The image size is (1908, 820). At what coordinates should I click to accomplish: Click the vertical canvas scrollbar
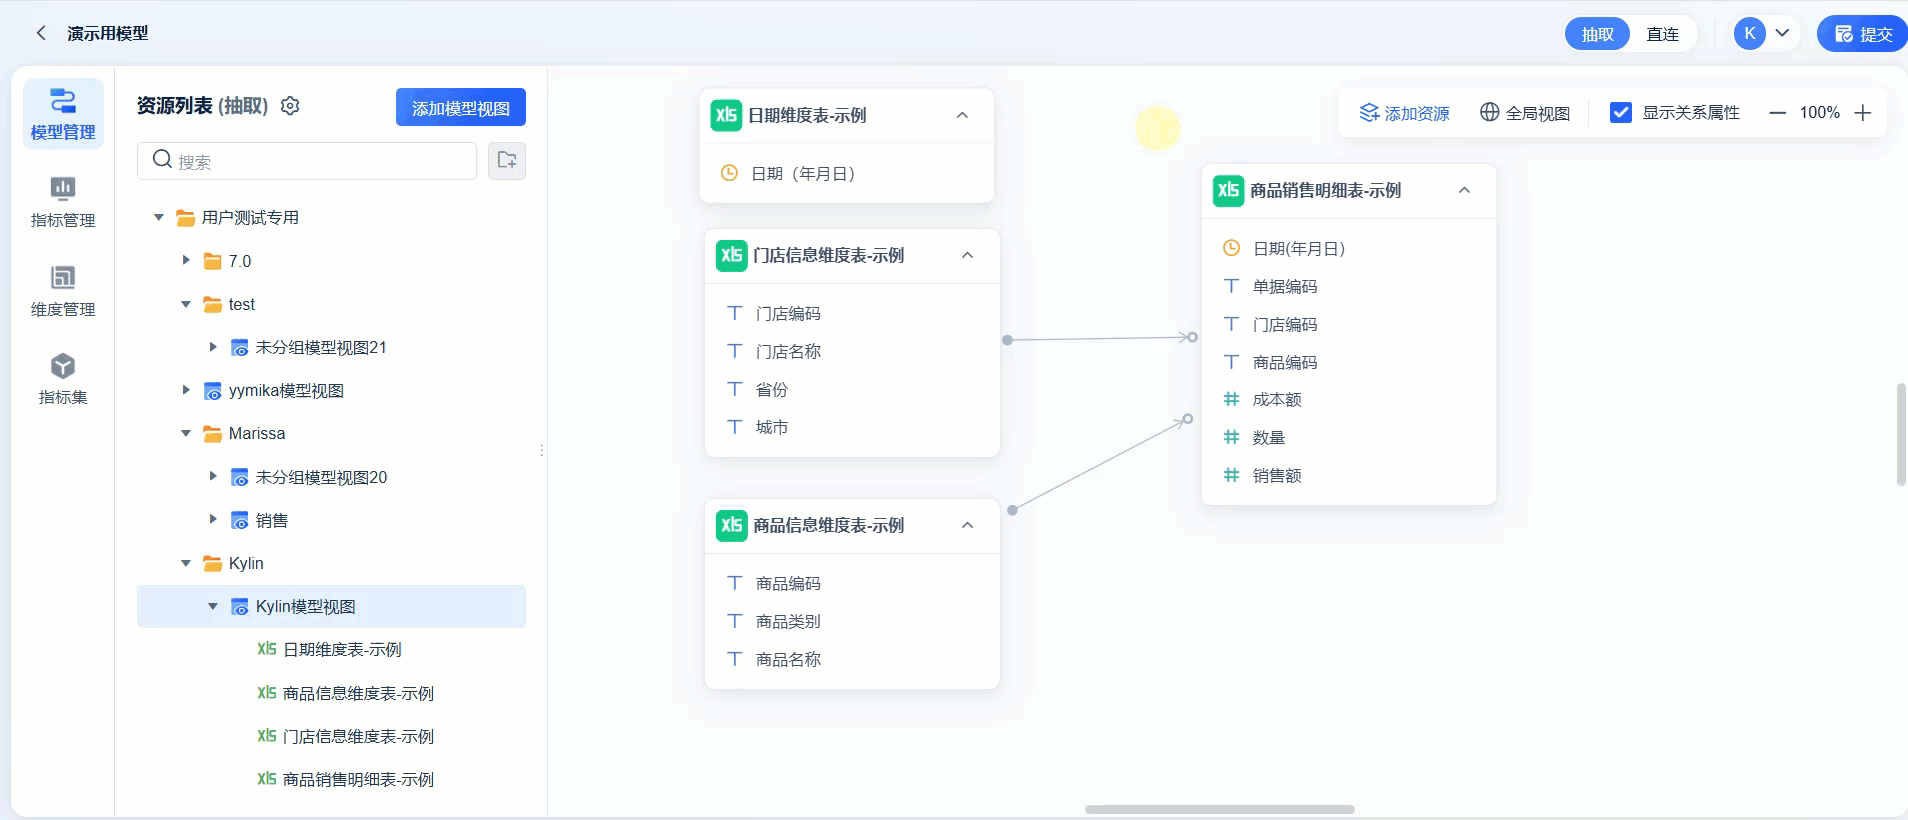tap(1901, 434)
